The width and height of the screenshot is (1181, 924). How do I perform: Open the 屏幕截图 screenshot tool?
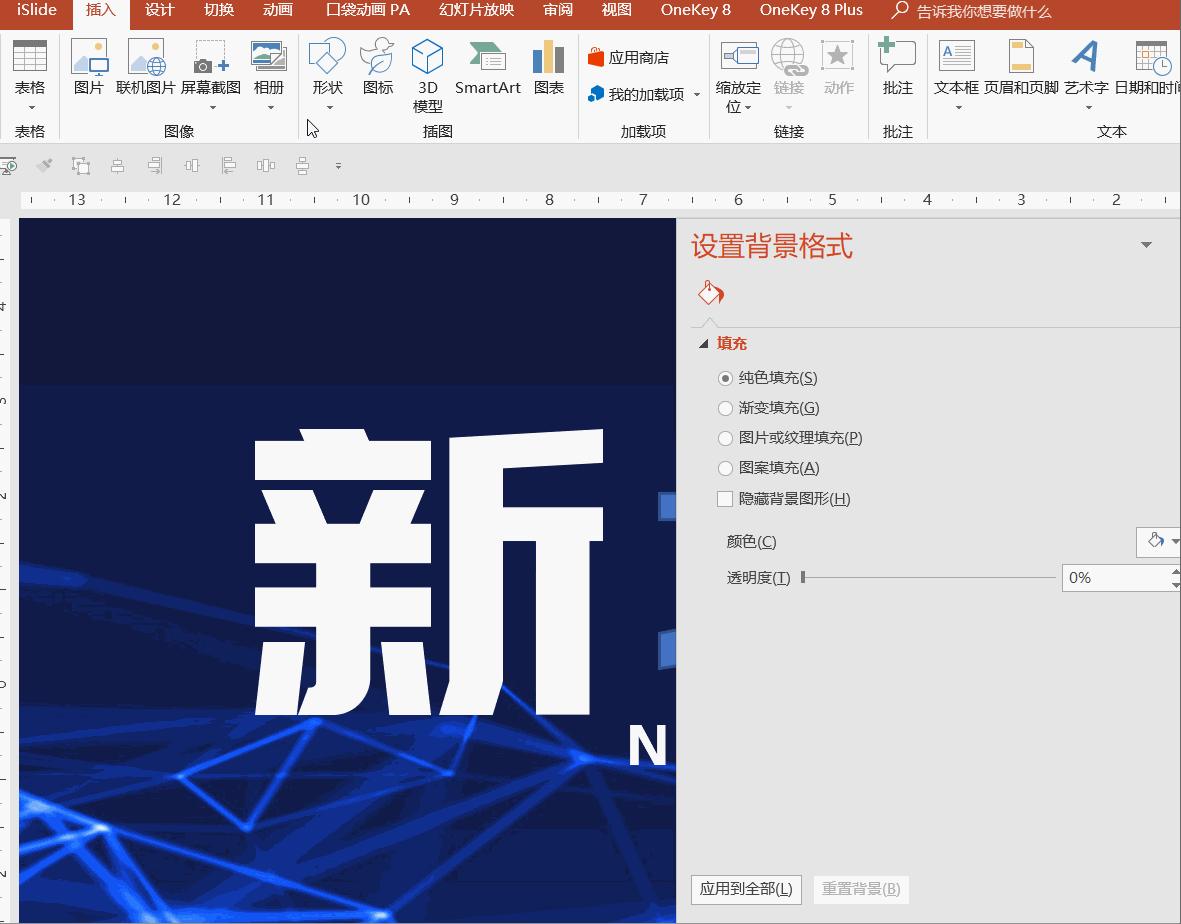click(211, 68)
